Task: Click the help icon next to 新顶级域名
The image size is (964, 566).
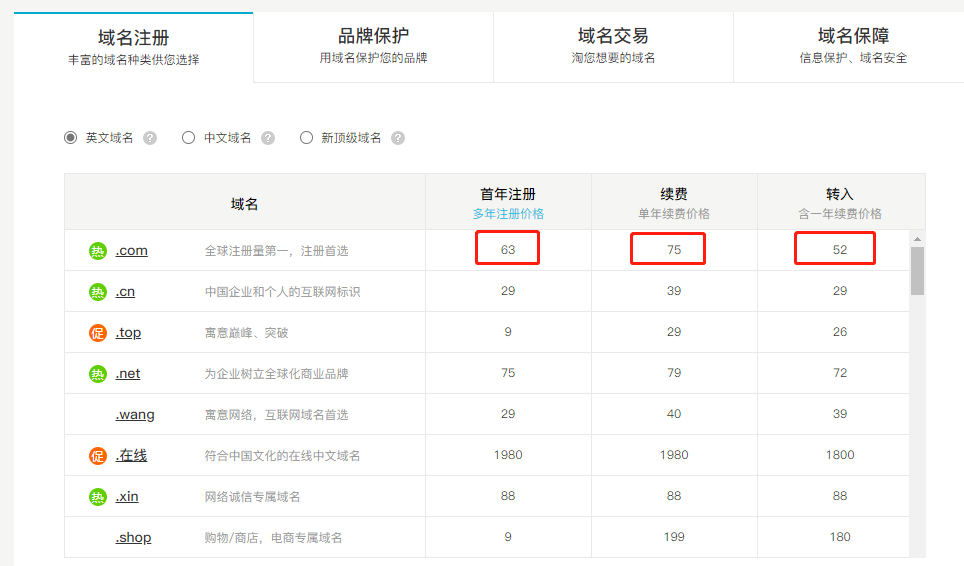Action: (398, 138)
